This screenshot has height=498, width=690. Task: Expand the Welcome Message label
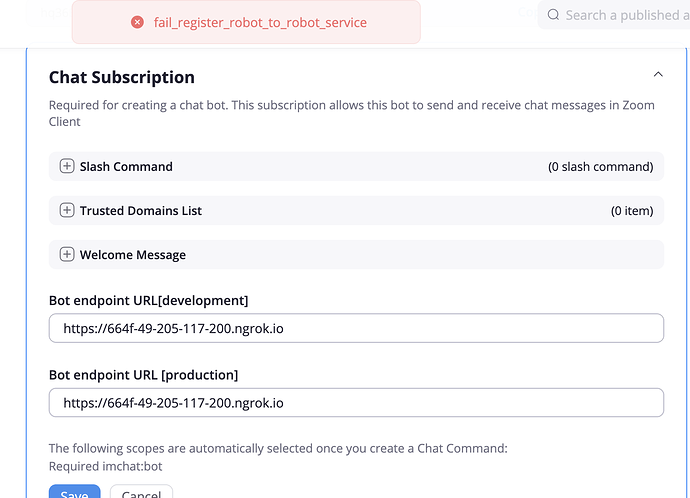click(133, 254)
